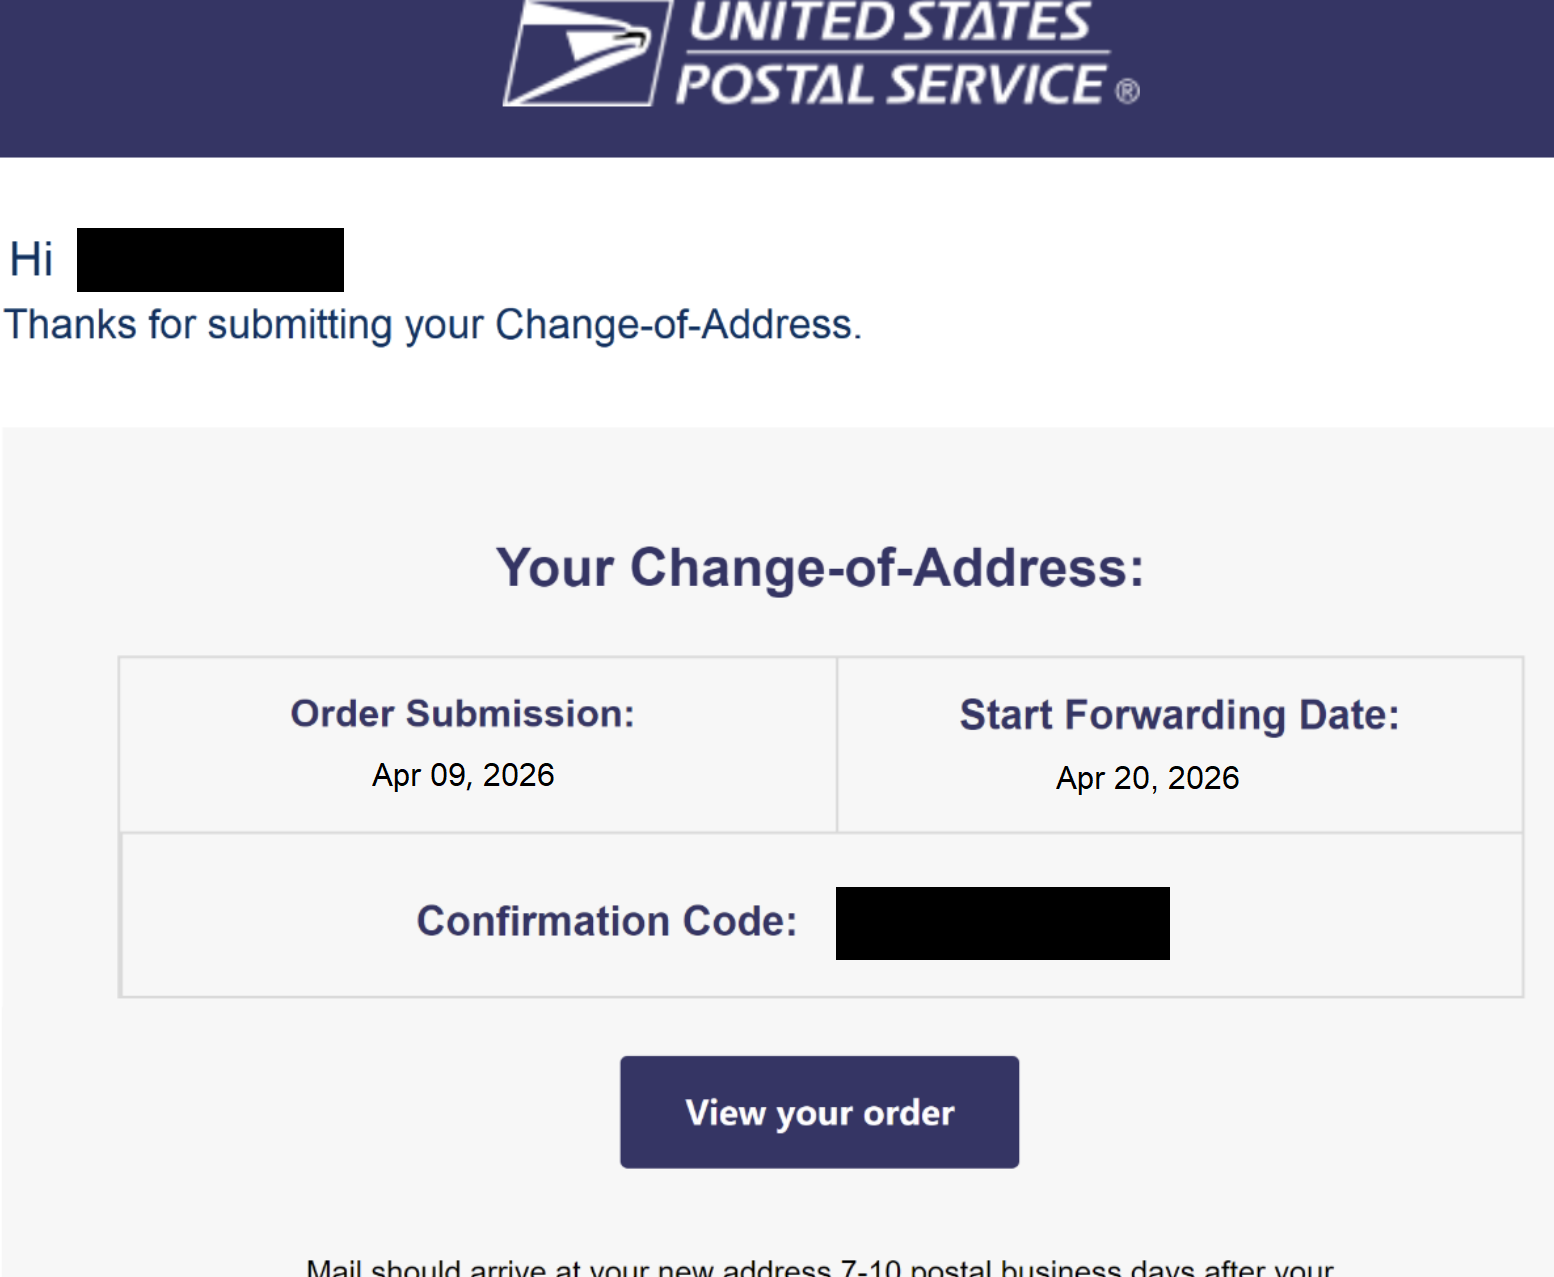1554x1277 pixels.
Task: Select the Apr 20, 2026 forwarding date
Action: point(1147,778)
